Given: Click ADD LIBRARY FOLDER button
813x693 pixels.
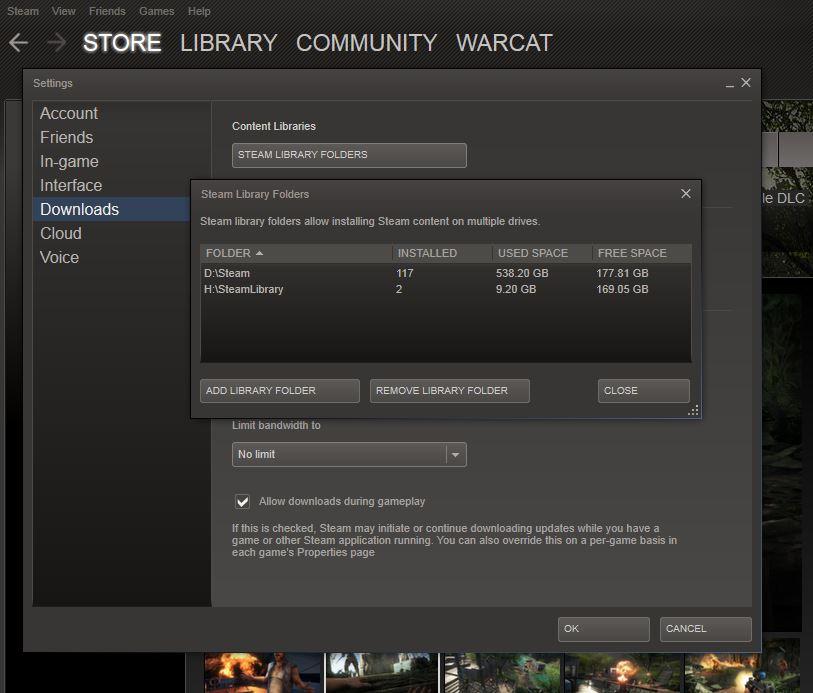Looking at the screenshot, I should pos(279,391).
